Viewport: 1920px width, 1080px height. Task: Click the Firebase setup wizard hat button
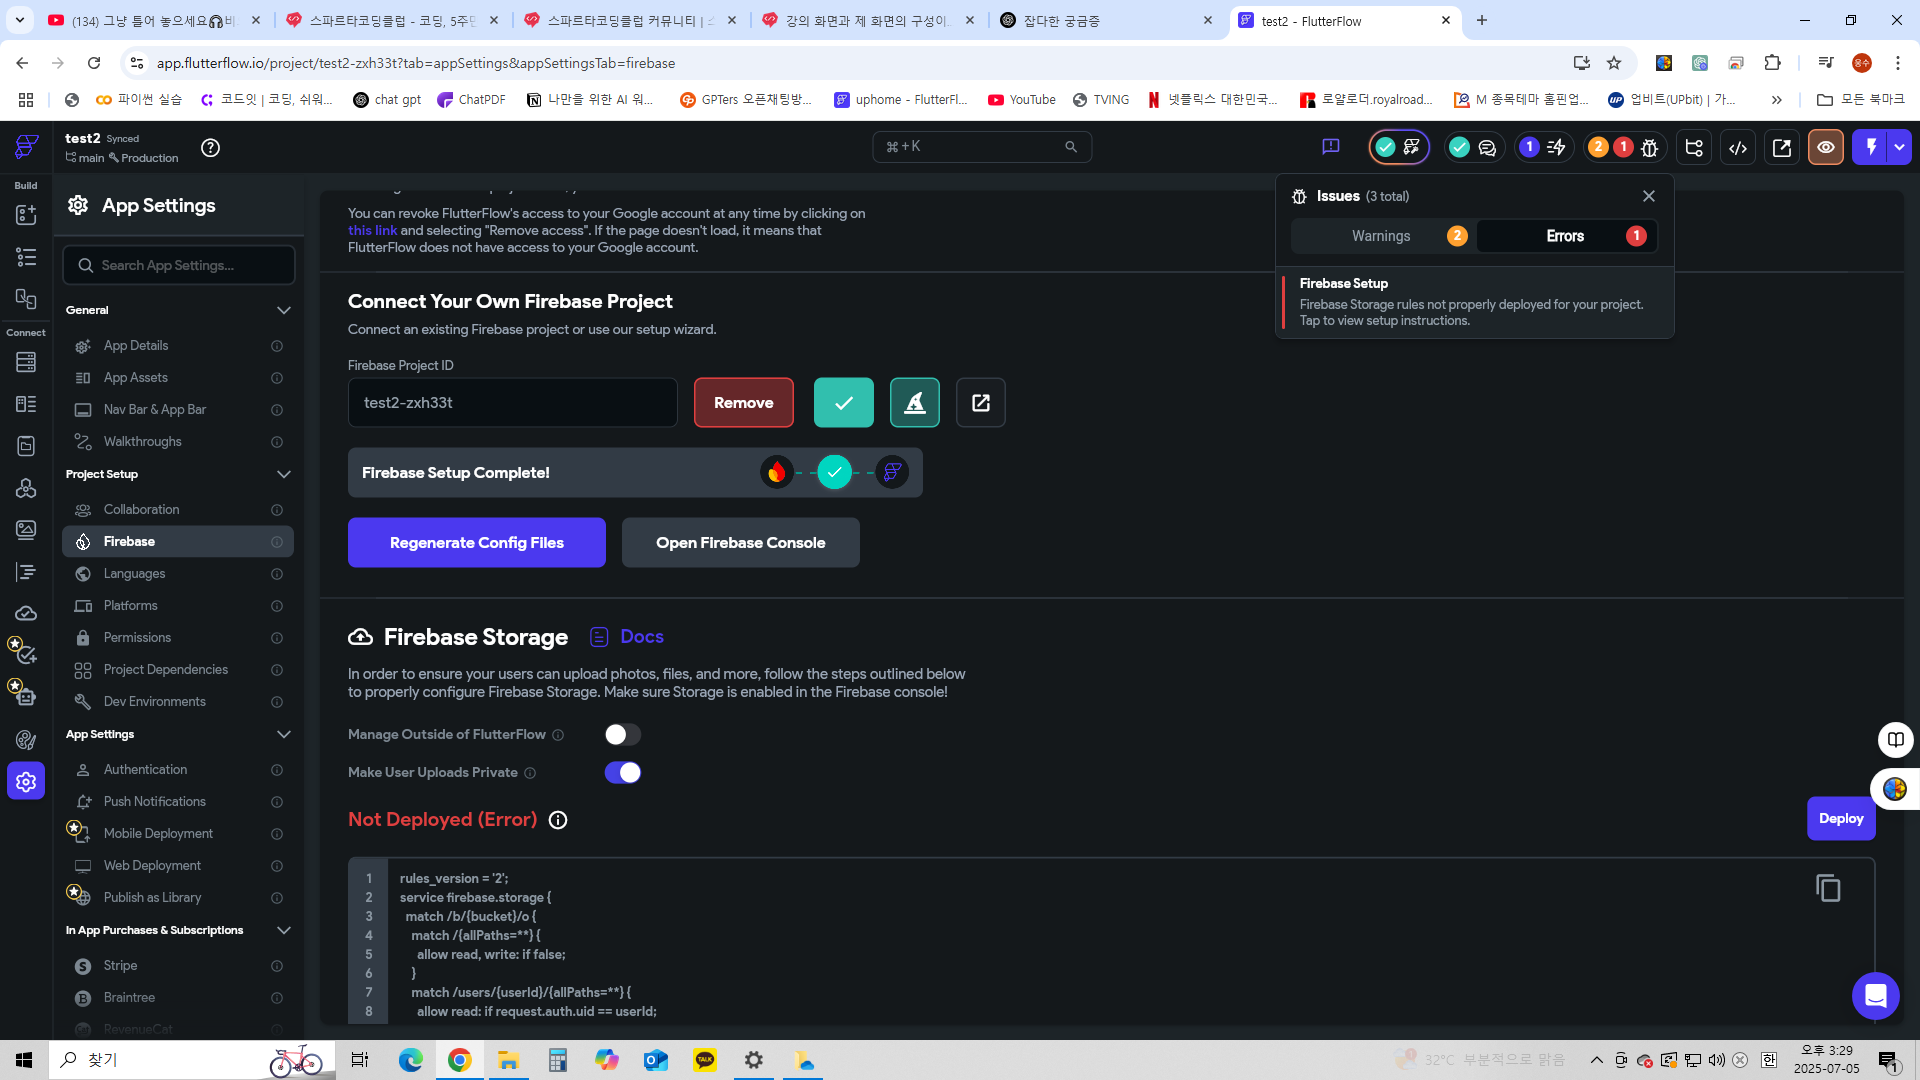click(915, 403)
